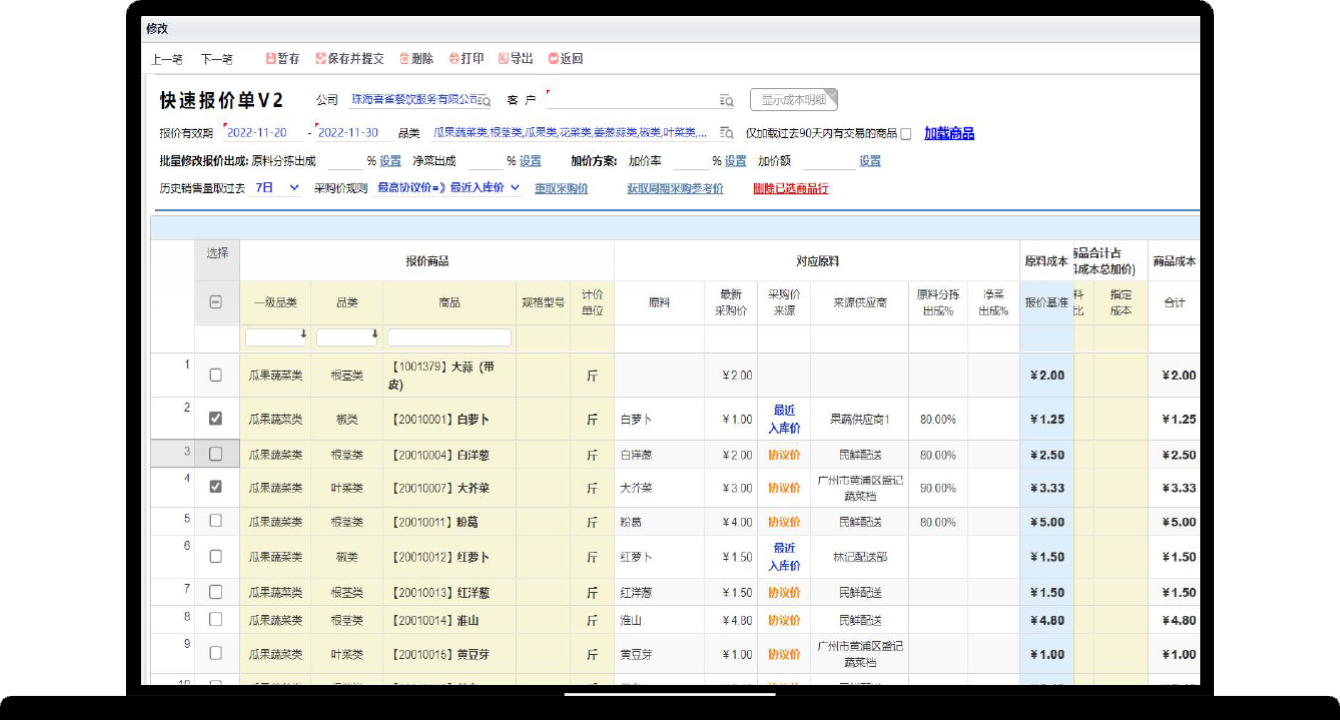Click the 重取采购价 link

tap(561, 188)
